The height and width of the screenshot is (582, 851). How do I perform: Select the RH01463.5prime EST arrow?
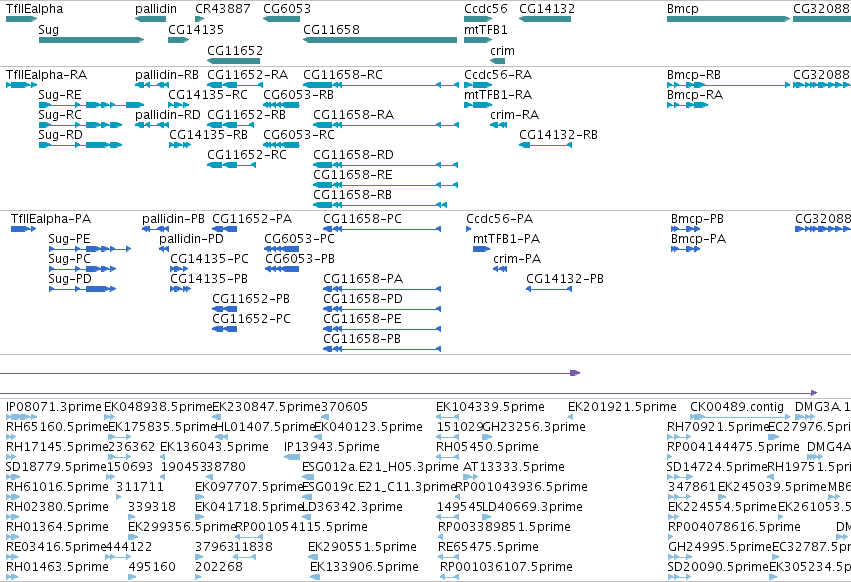point(12,577)
